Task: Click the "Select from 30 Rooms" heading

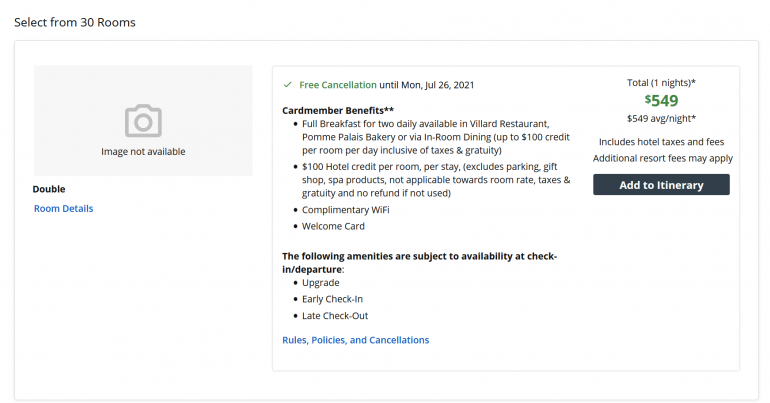Action: pyautogui.click(x=75, y=22)
